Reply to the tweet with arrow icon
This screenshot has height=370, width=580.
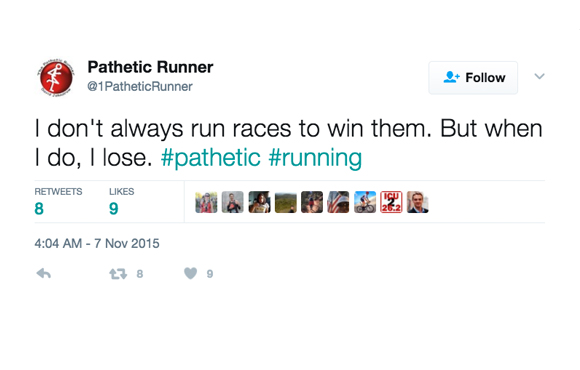tap(44, 273)
